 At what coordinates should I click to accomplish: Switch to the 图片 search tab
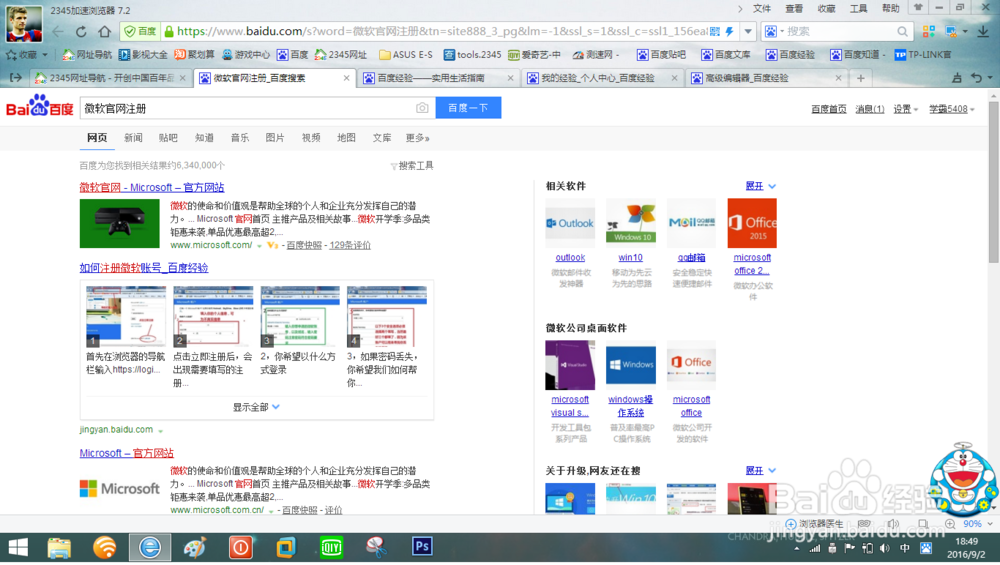(275, 138)
